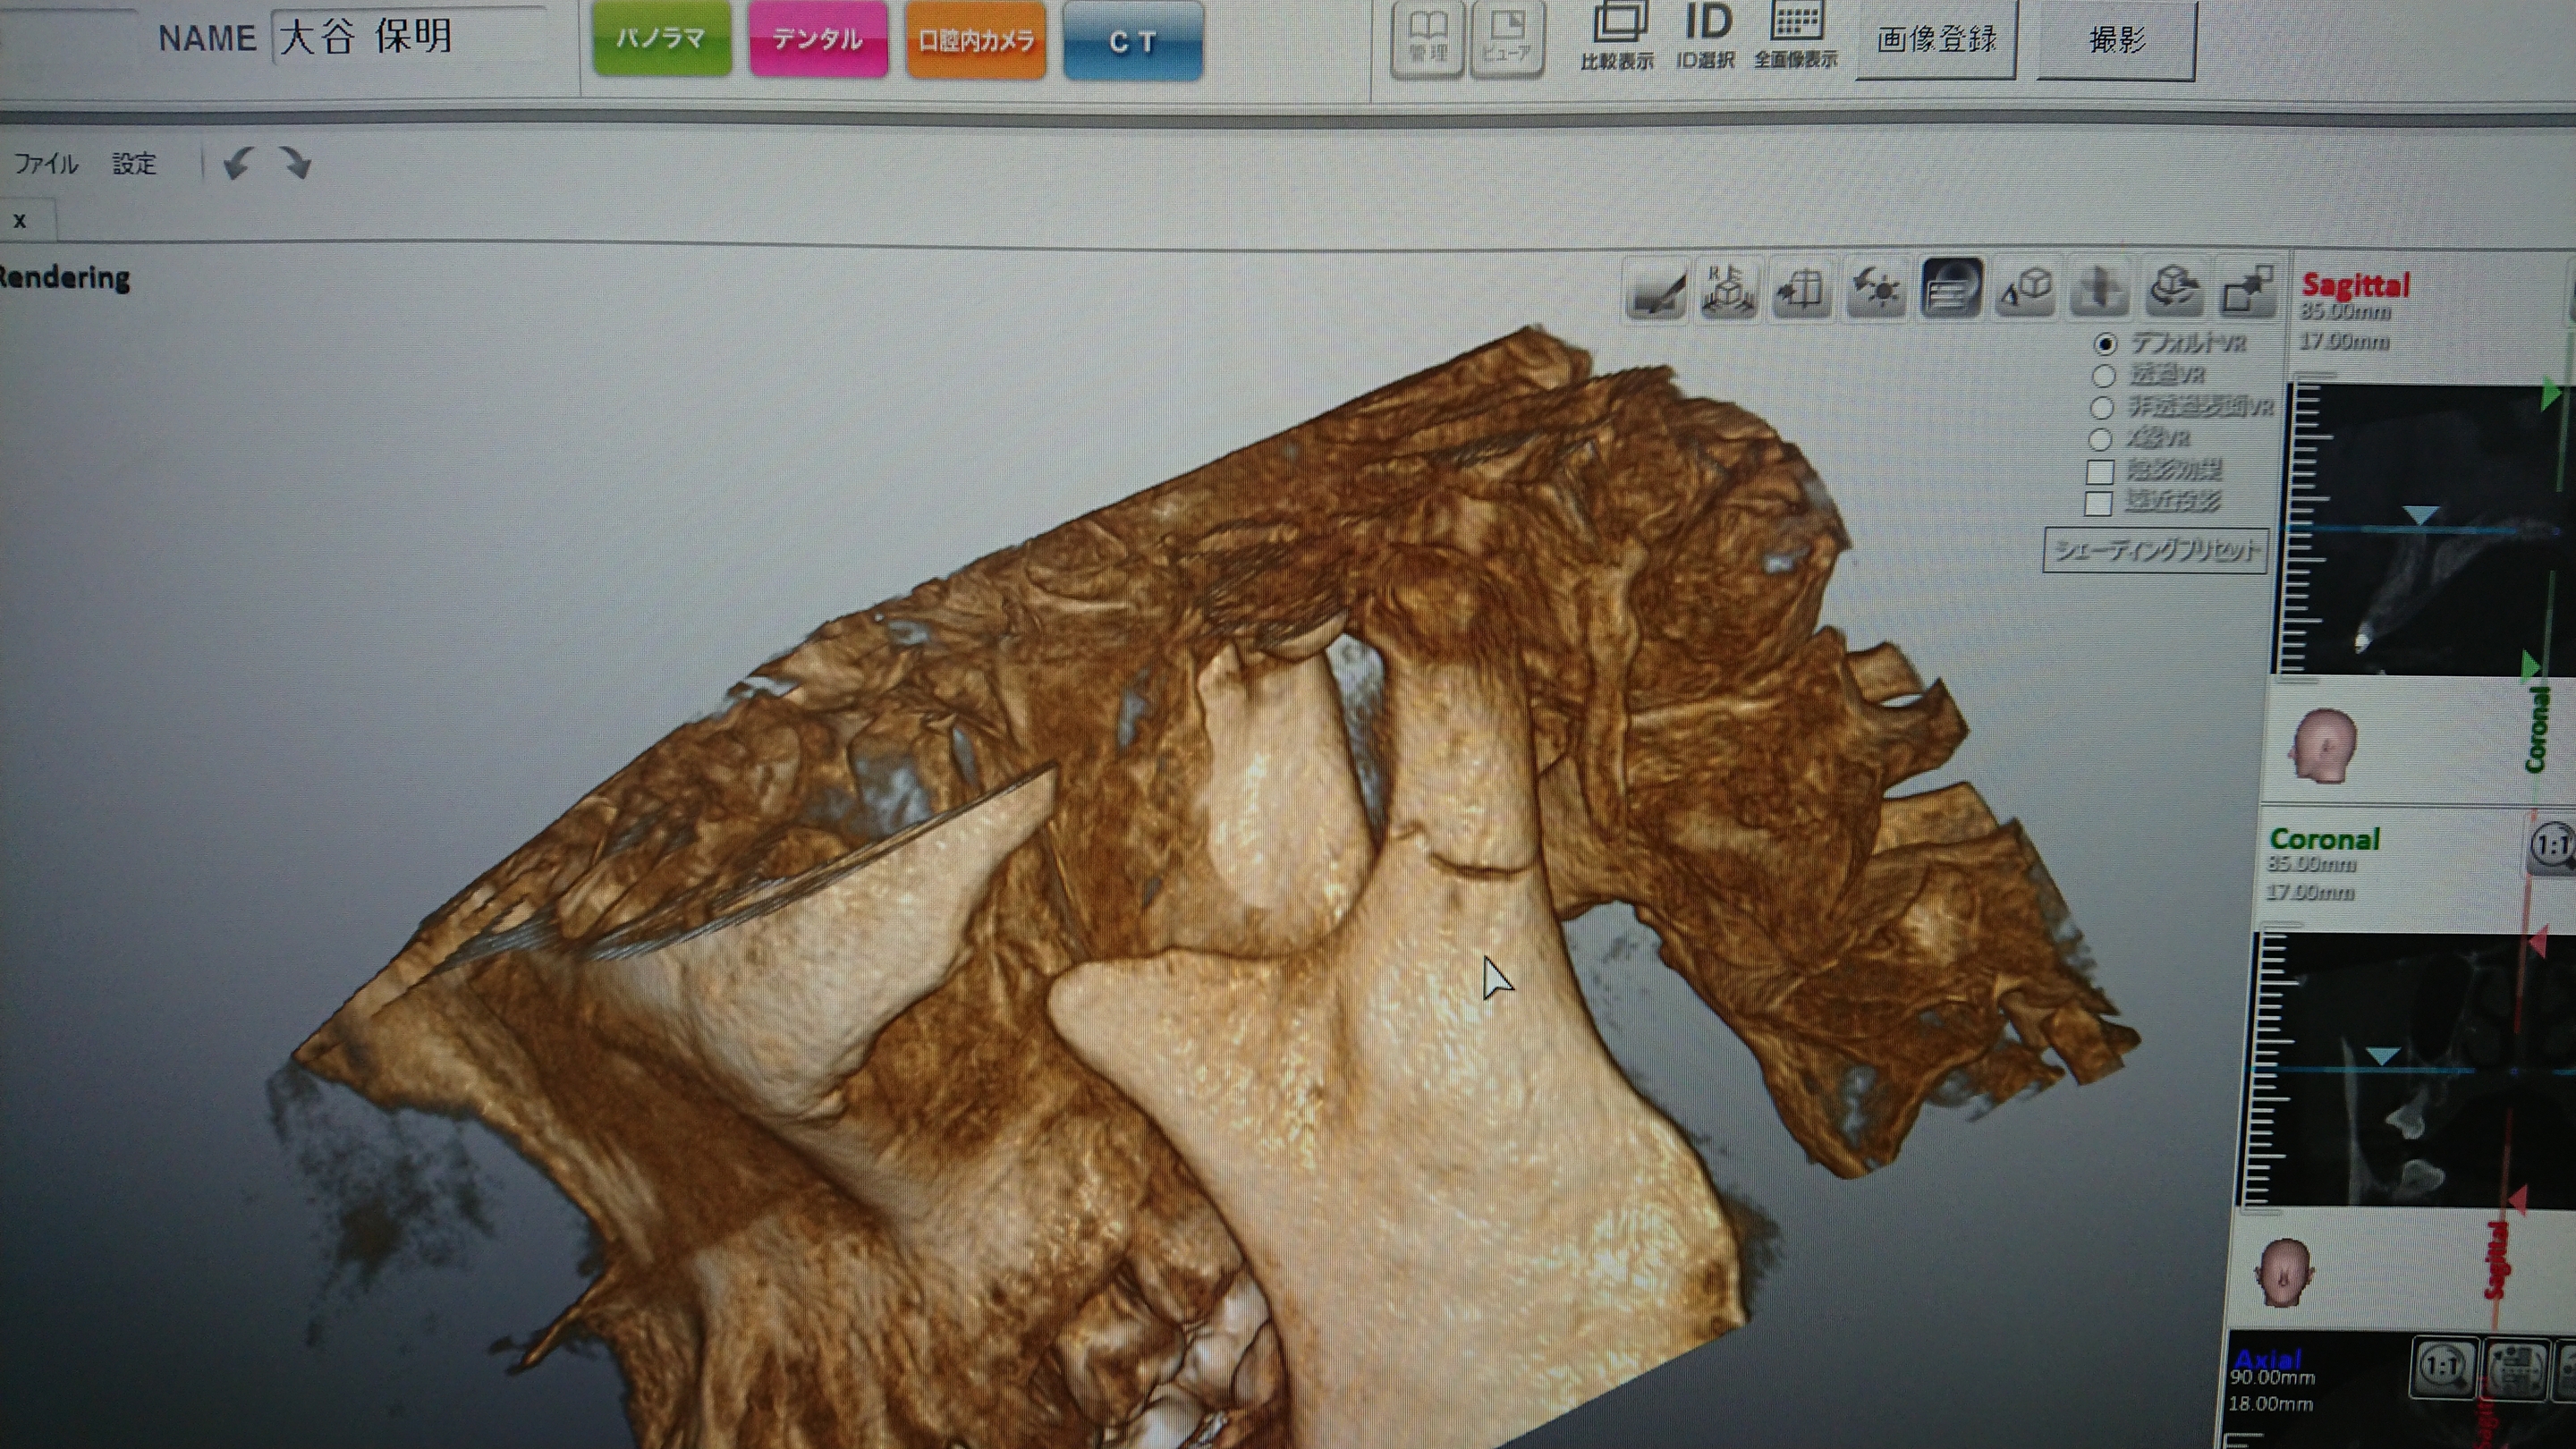
Task: Open the 設定 menu
Action: coord(134,164)
